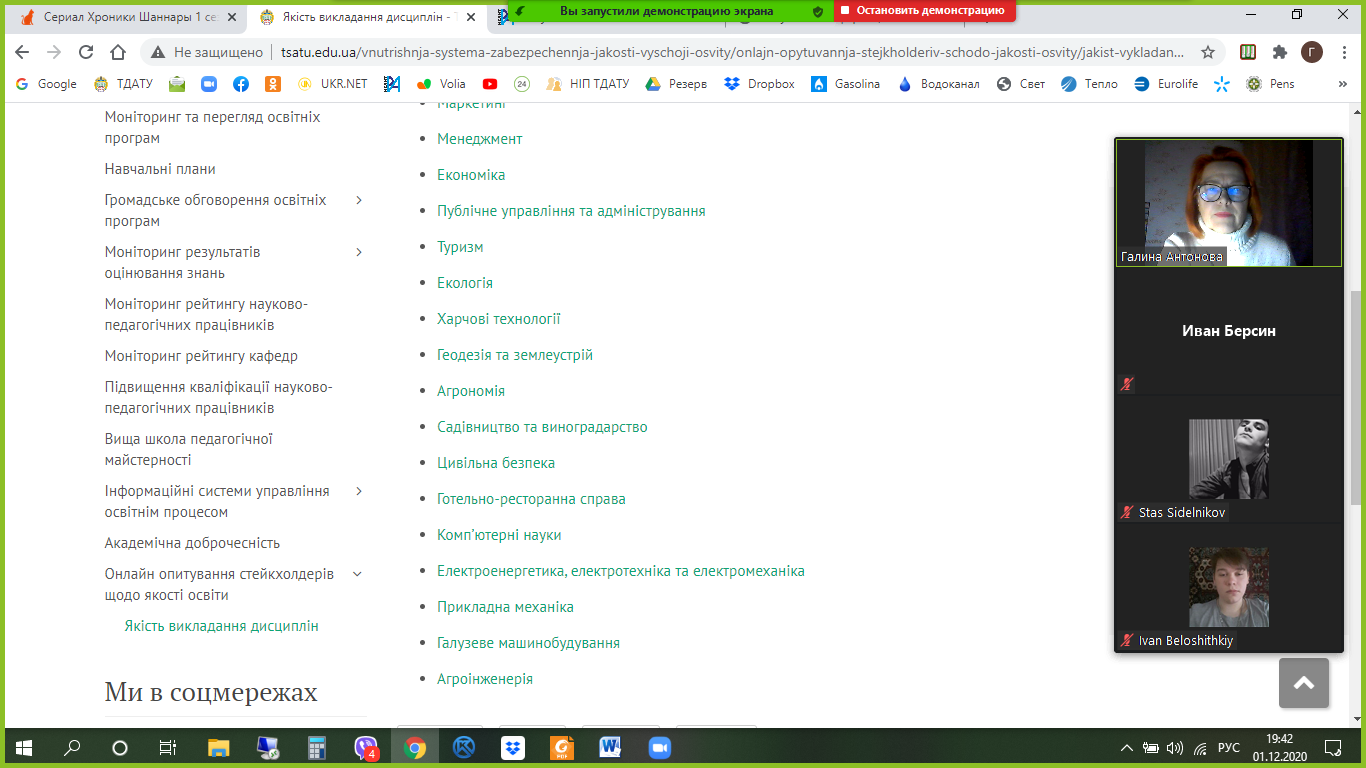Image resolution: width=1366 pixels, height=768 pixels.
Task: Select Ivan Beloshithkiy's video thumbnail
Action: coord(1228,588)
